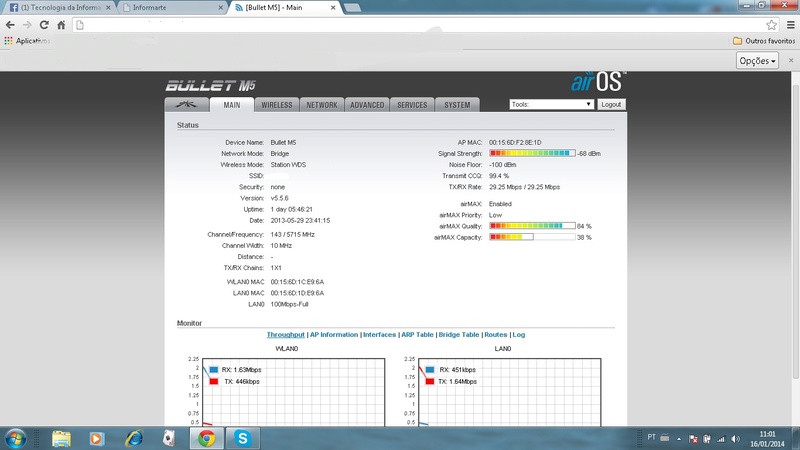Expand the Tools dropdown

pos(552,104)
